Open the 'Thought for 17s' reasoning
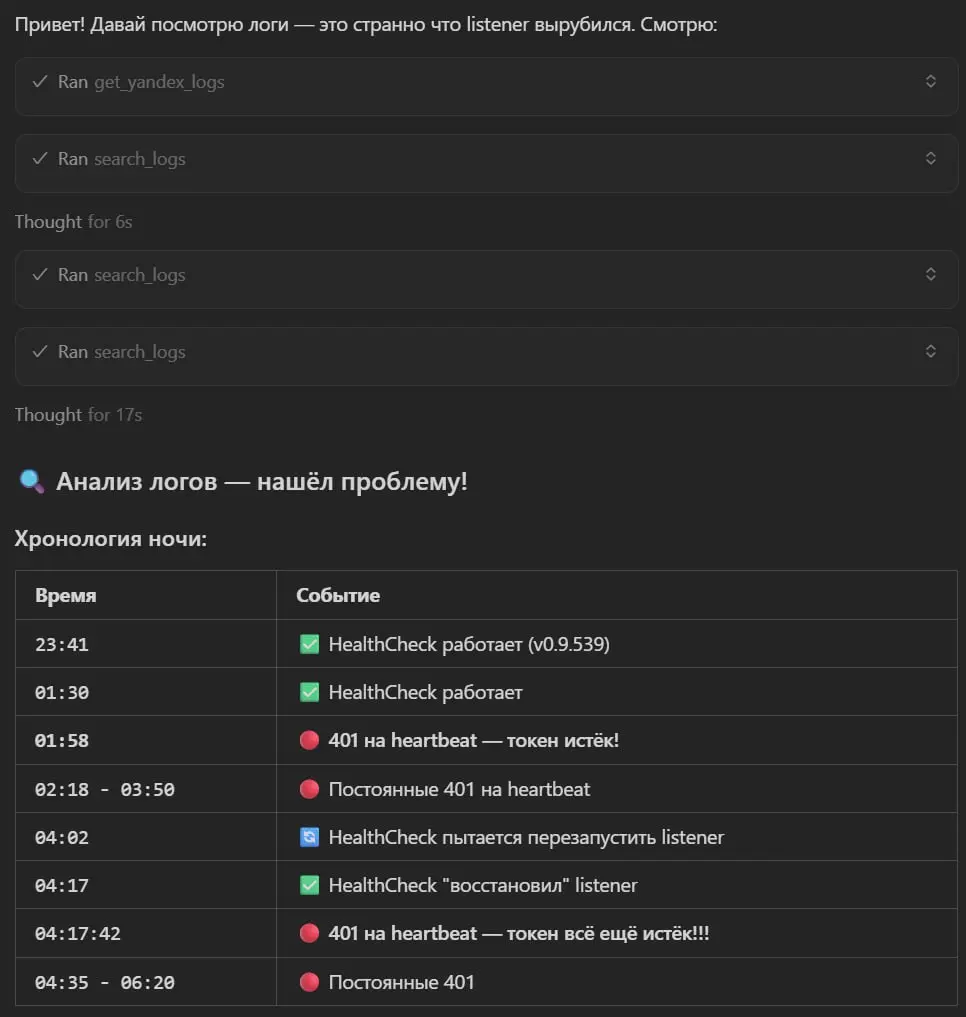Screen dimensions: 966x1017 78,415
